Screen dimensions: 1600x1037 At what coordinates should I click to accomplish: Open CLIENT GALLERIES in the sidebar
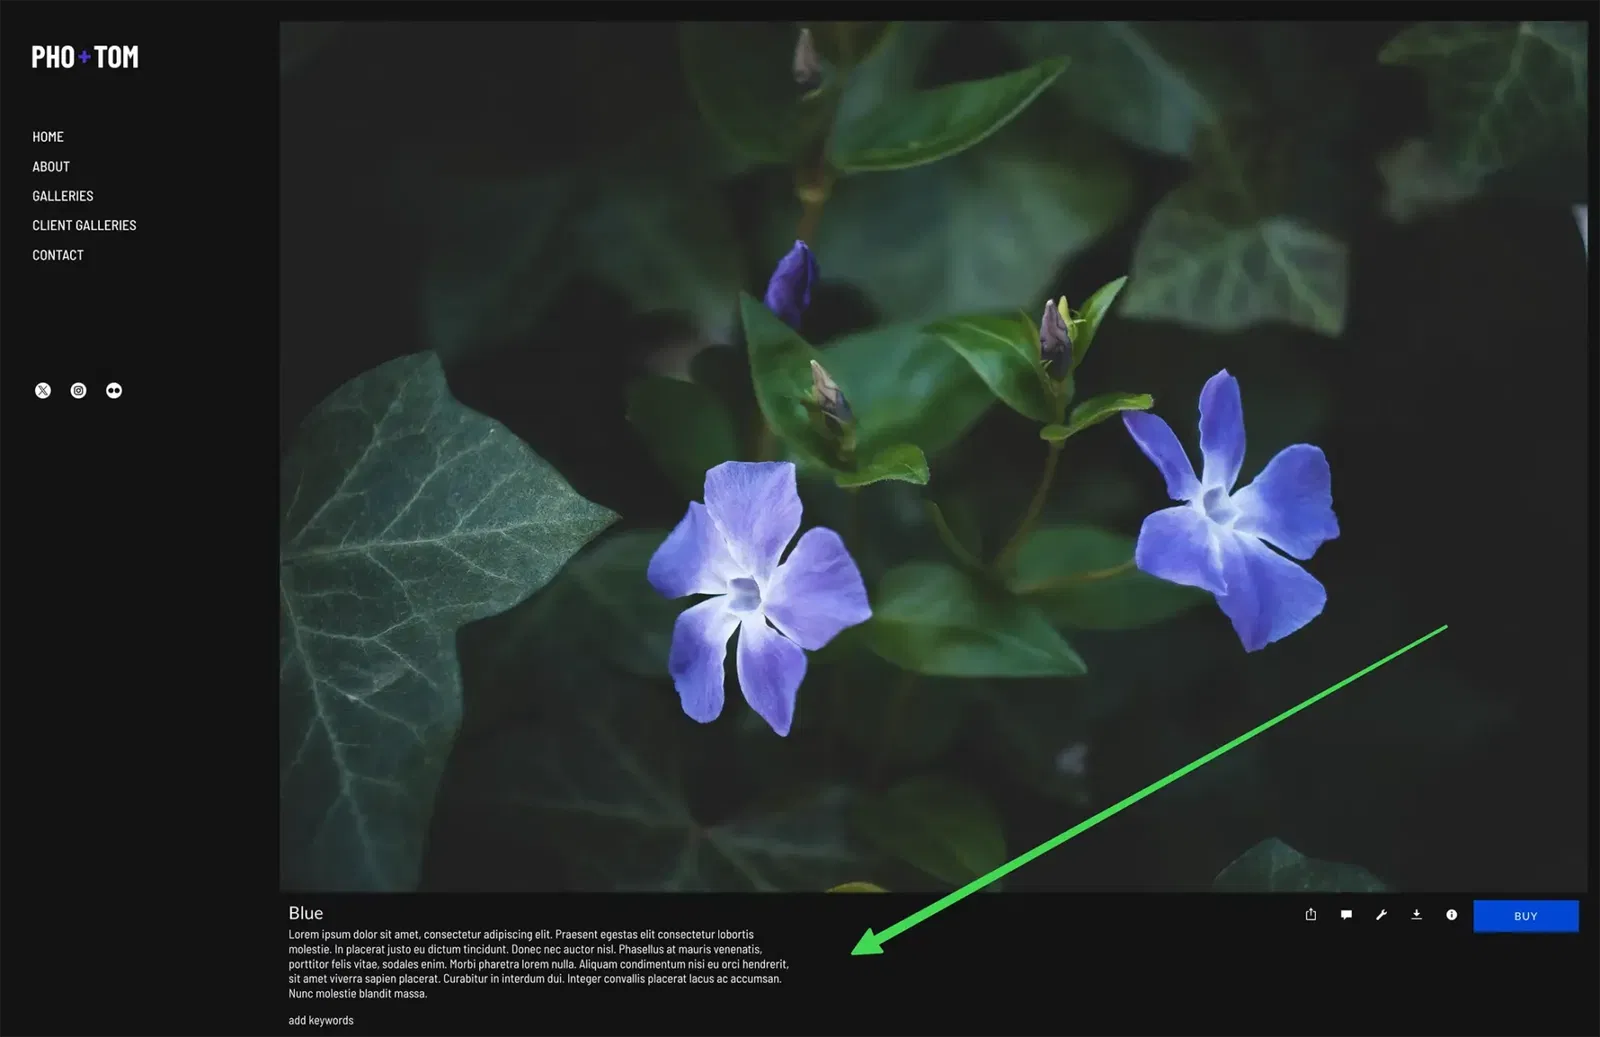tap(84, 226)
